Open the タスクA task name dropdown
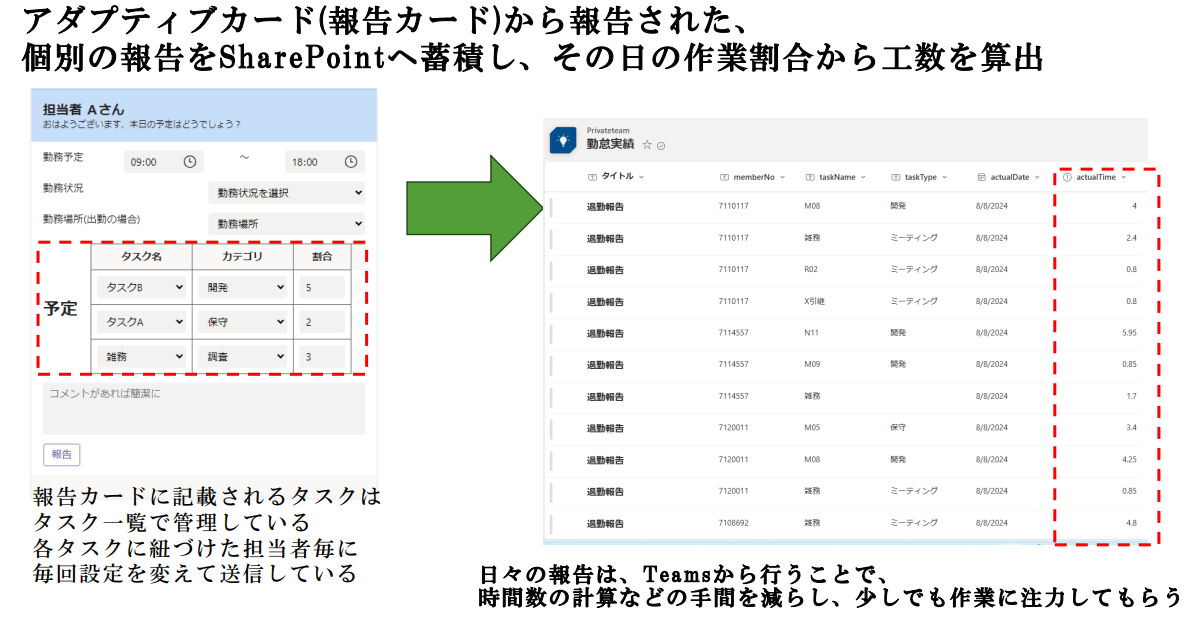This screenshot has height=619, width=1194. click(x=142, y=322)
